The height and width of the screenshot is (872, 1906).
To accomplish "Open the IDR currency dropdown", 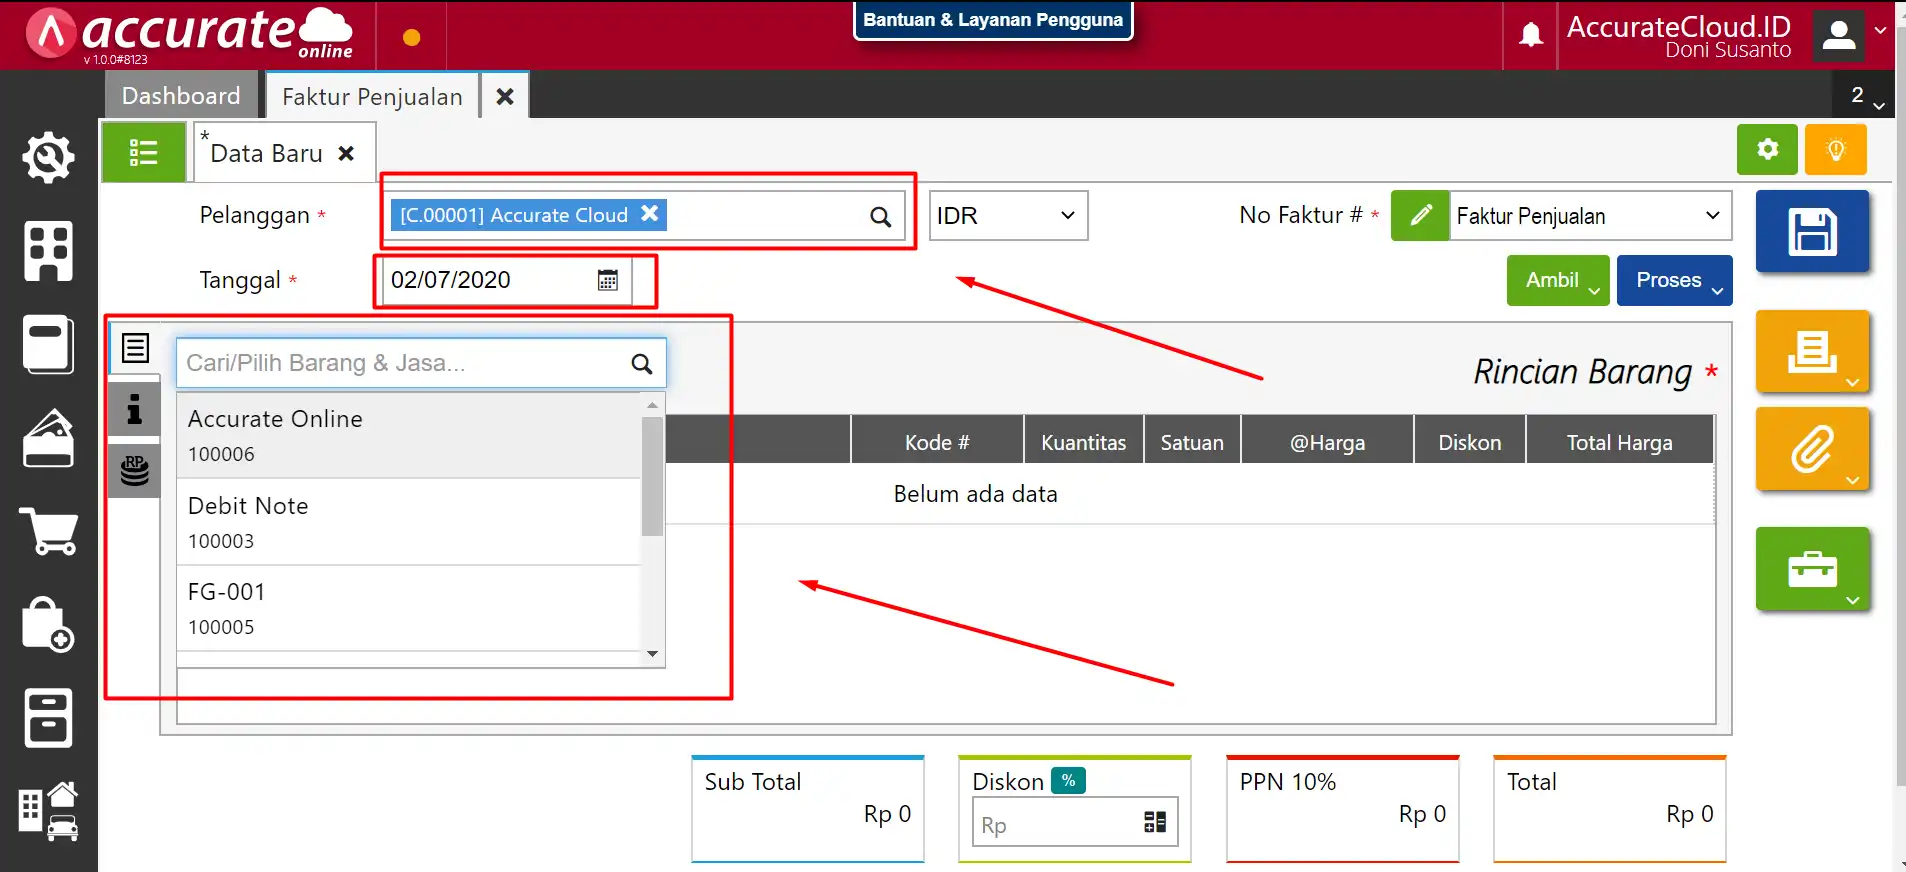I will click(x=1008, y=216).
